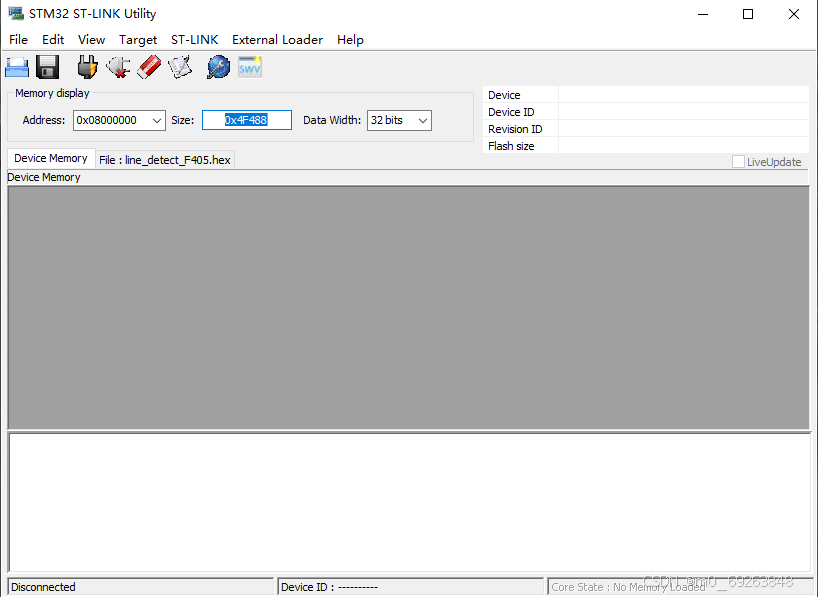Switch to the Device Memory tab
The height and width of the screenshot is (597, 818).
(51, 158)
